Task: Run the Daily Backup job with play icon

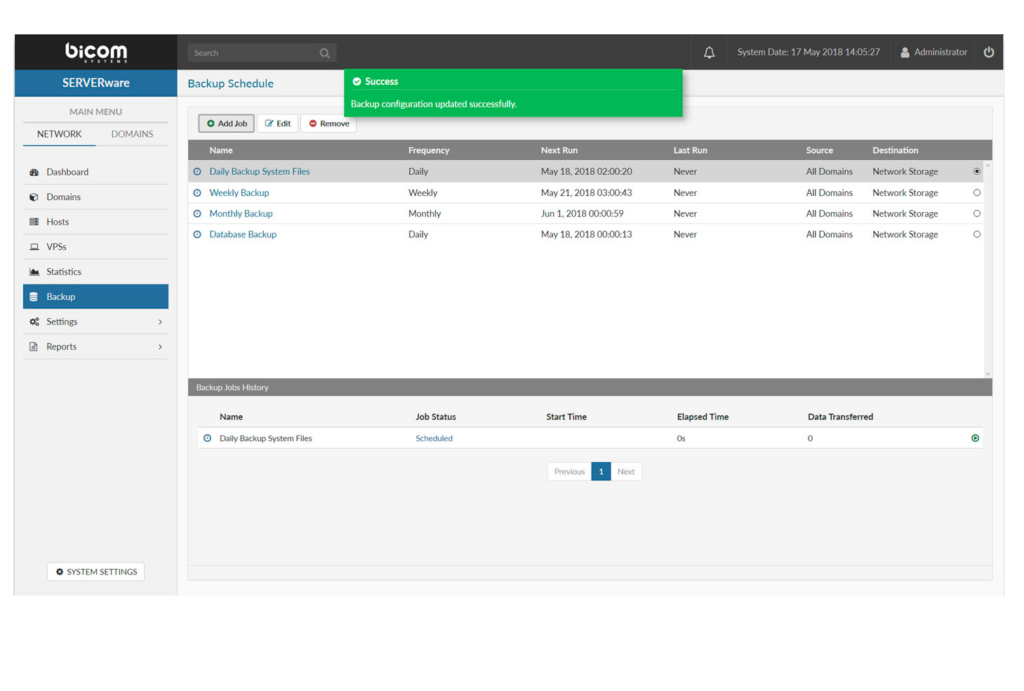Action: point(975,438)
